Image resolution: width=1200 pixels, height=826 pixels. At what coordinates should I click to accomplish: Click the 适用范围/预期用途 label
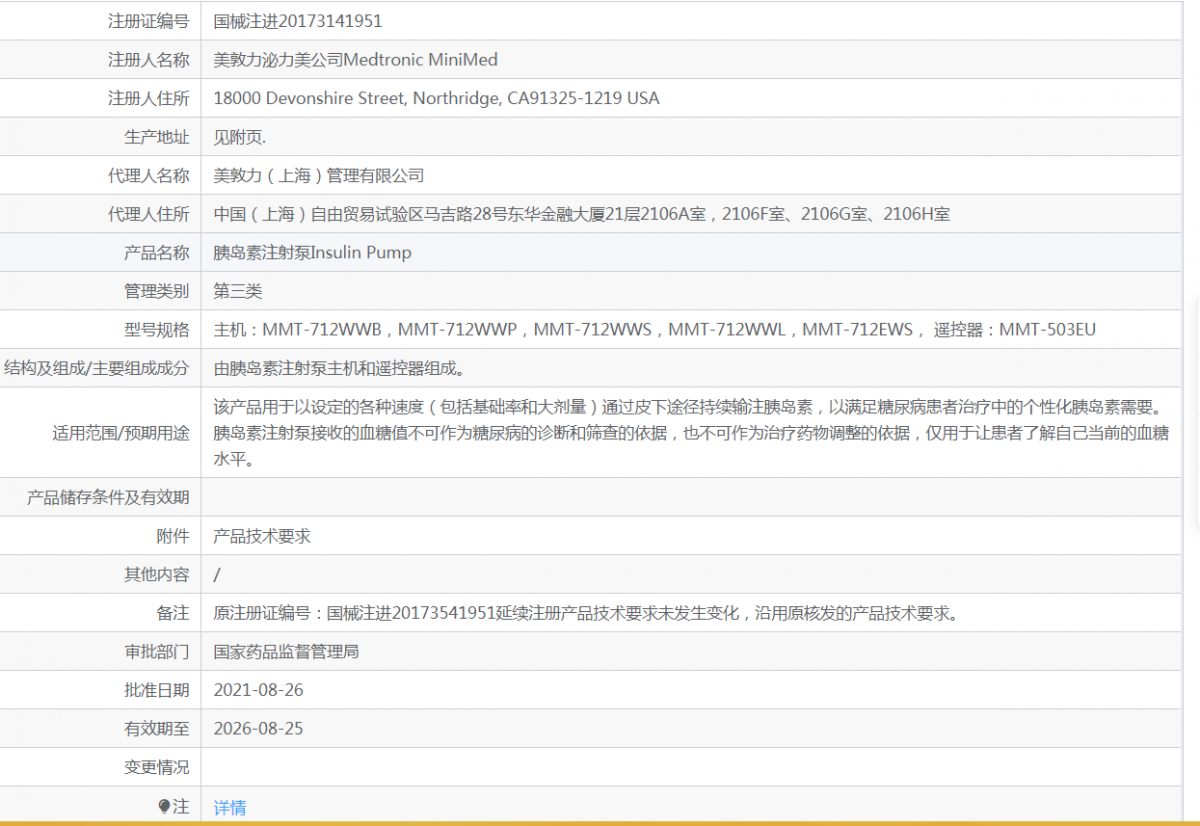[121, 434]
